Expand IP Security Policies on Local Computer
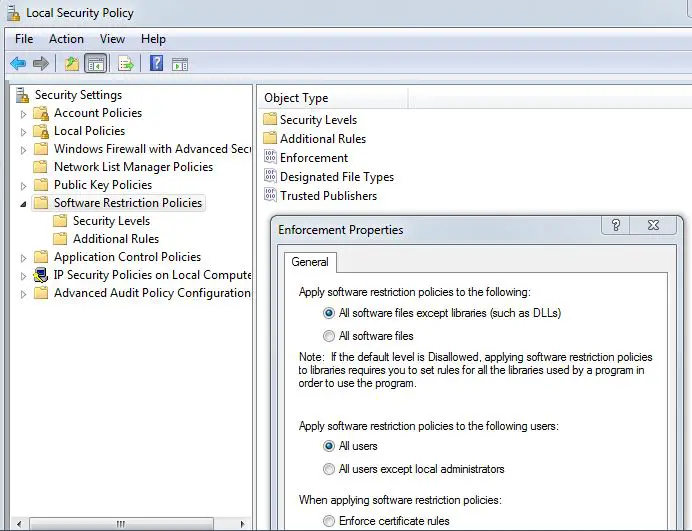This screenshot has height=531, width=692. coord(23,276)
